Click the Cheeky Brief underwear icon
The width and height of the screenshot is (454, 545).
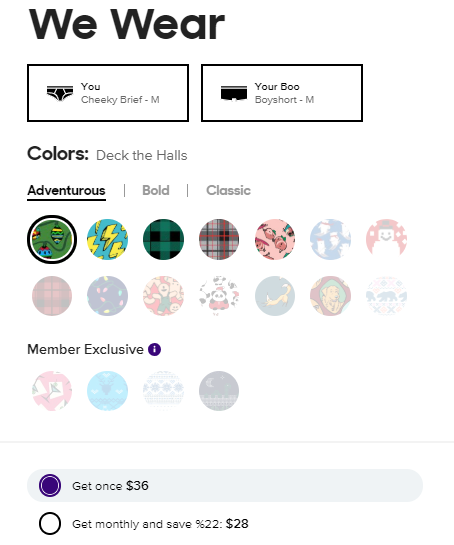60,93
